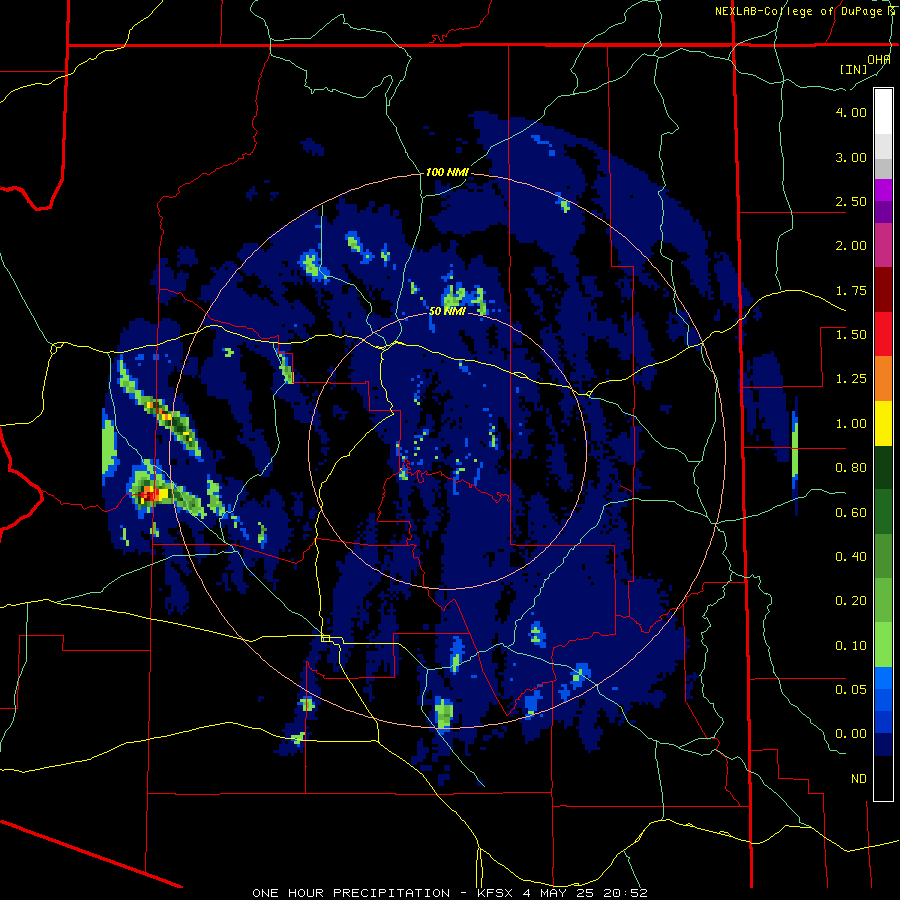Click the ONE HOUR PRECIPITATION footer text

pyautogui.click(x=351, y=893)
